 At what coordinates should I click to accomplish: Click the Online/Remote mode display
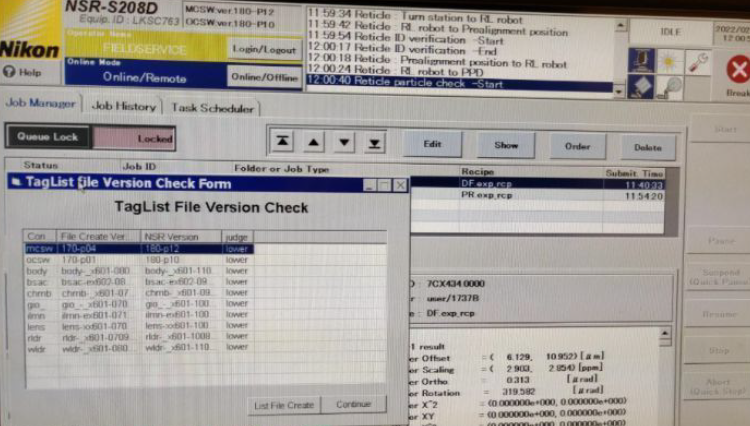coord(144,77)
